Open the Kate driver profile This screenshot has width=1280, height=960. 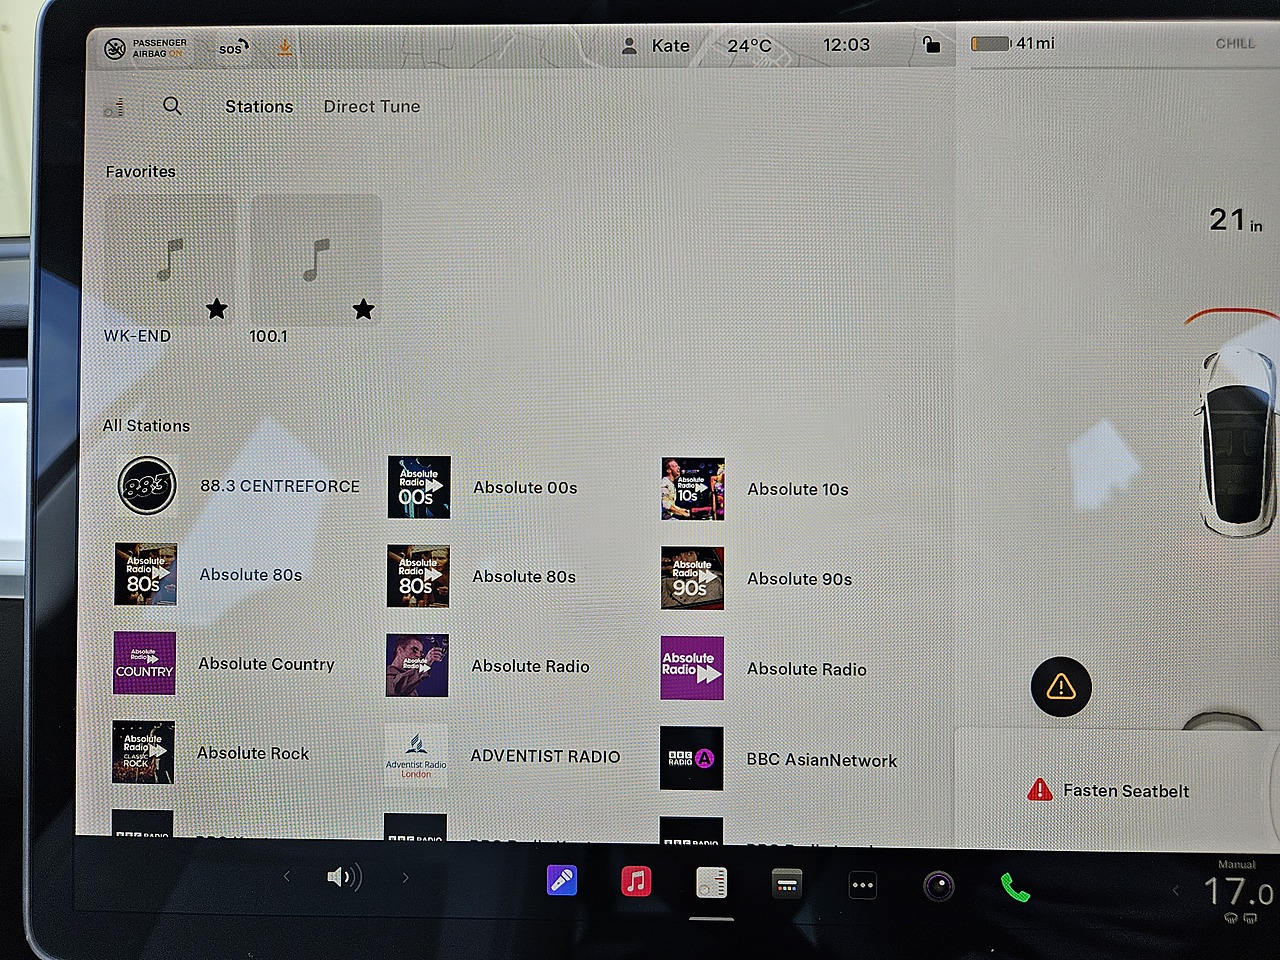pos(655,46)
